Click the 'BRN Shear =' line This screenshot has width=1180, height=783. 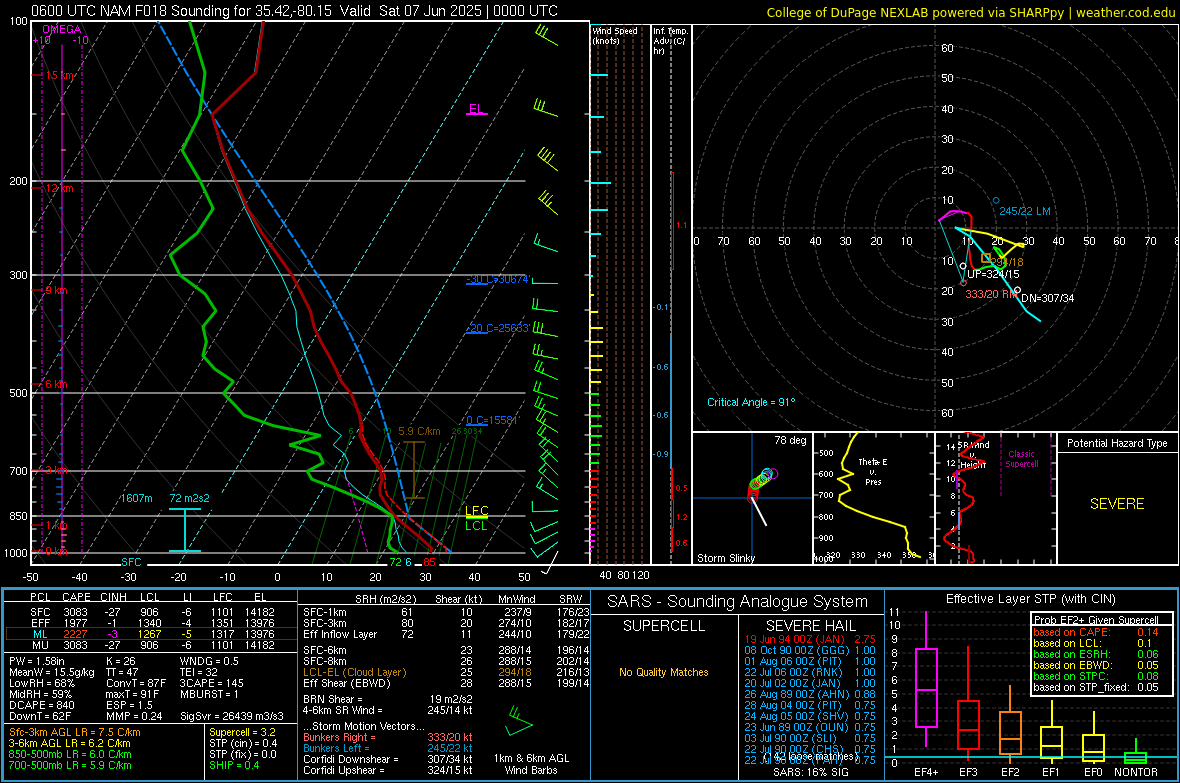coord(388,699)
